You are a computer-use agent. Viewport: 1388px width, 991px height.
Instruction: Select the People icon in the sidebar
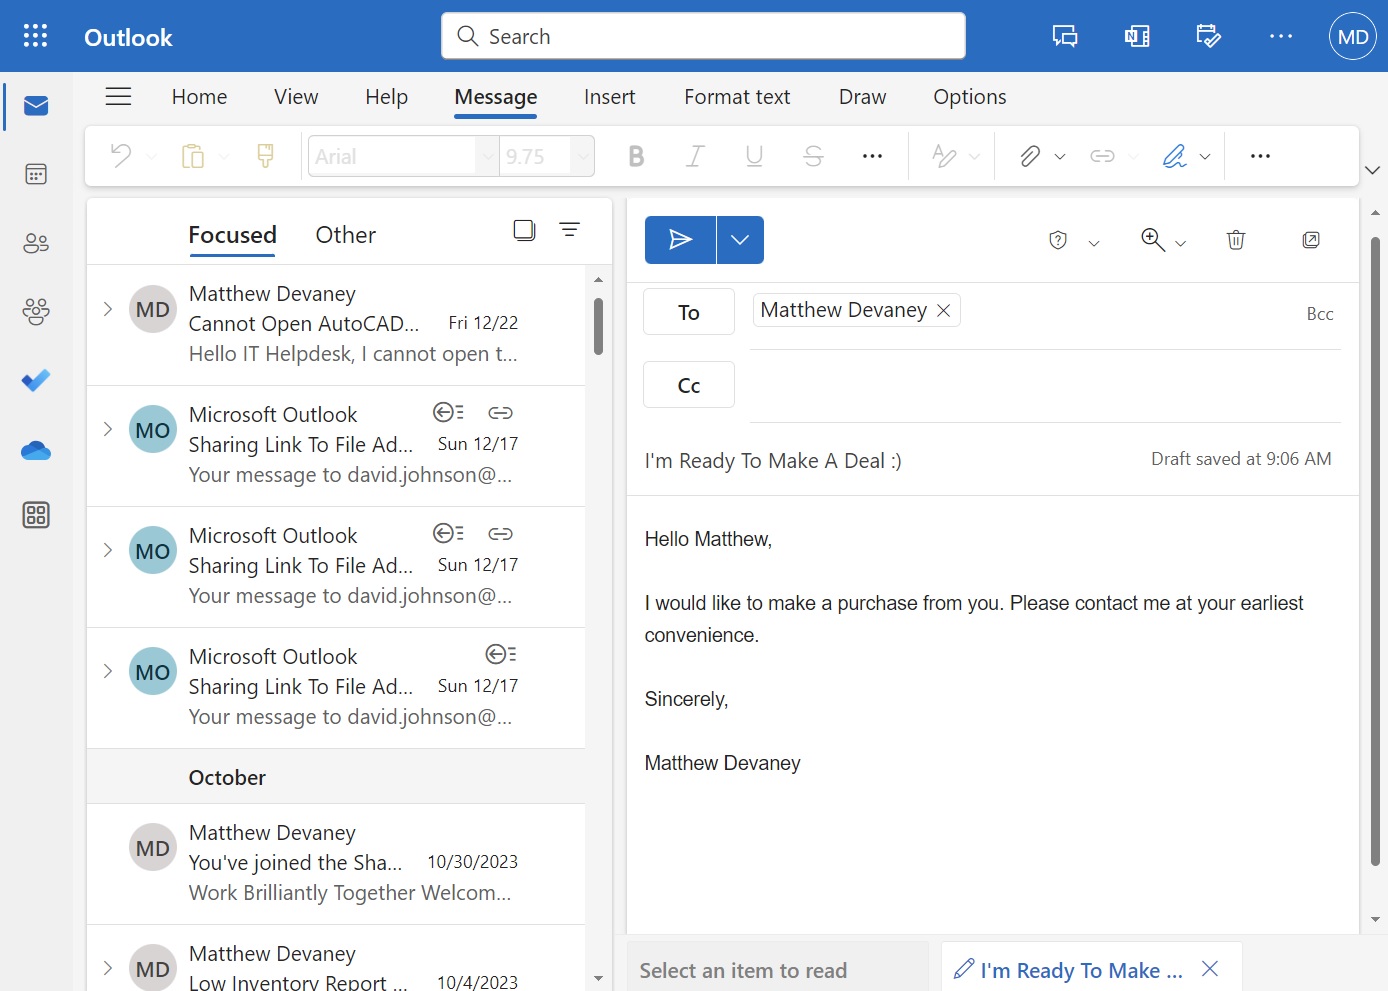coord(35,242)
